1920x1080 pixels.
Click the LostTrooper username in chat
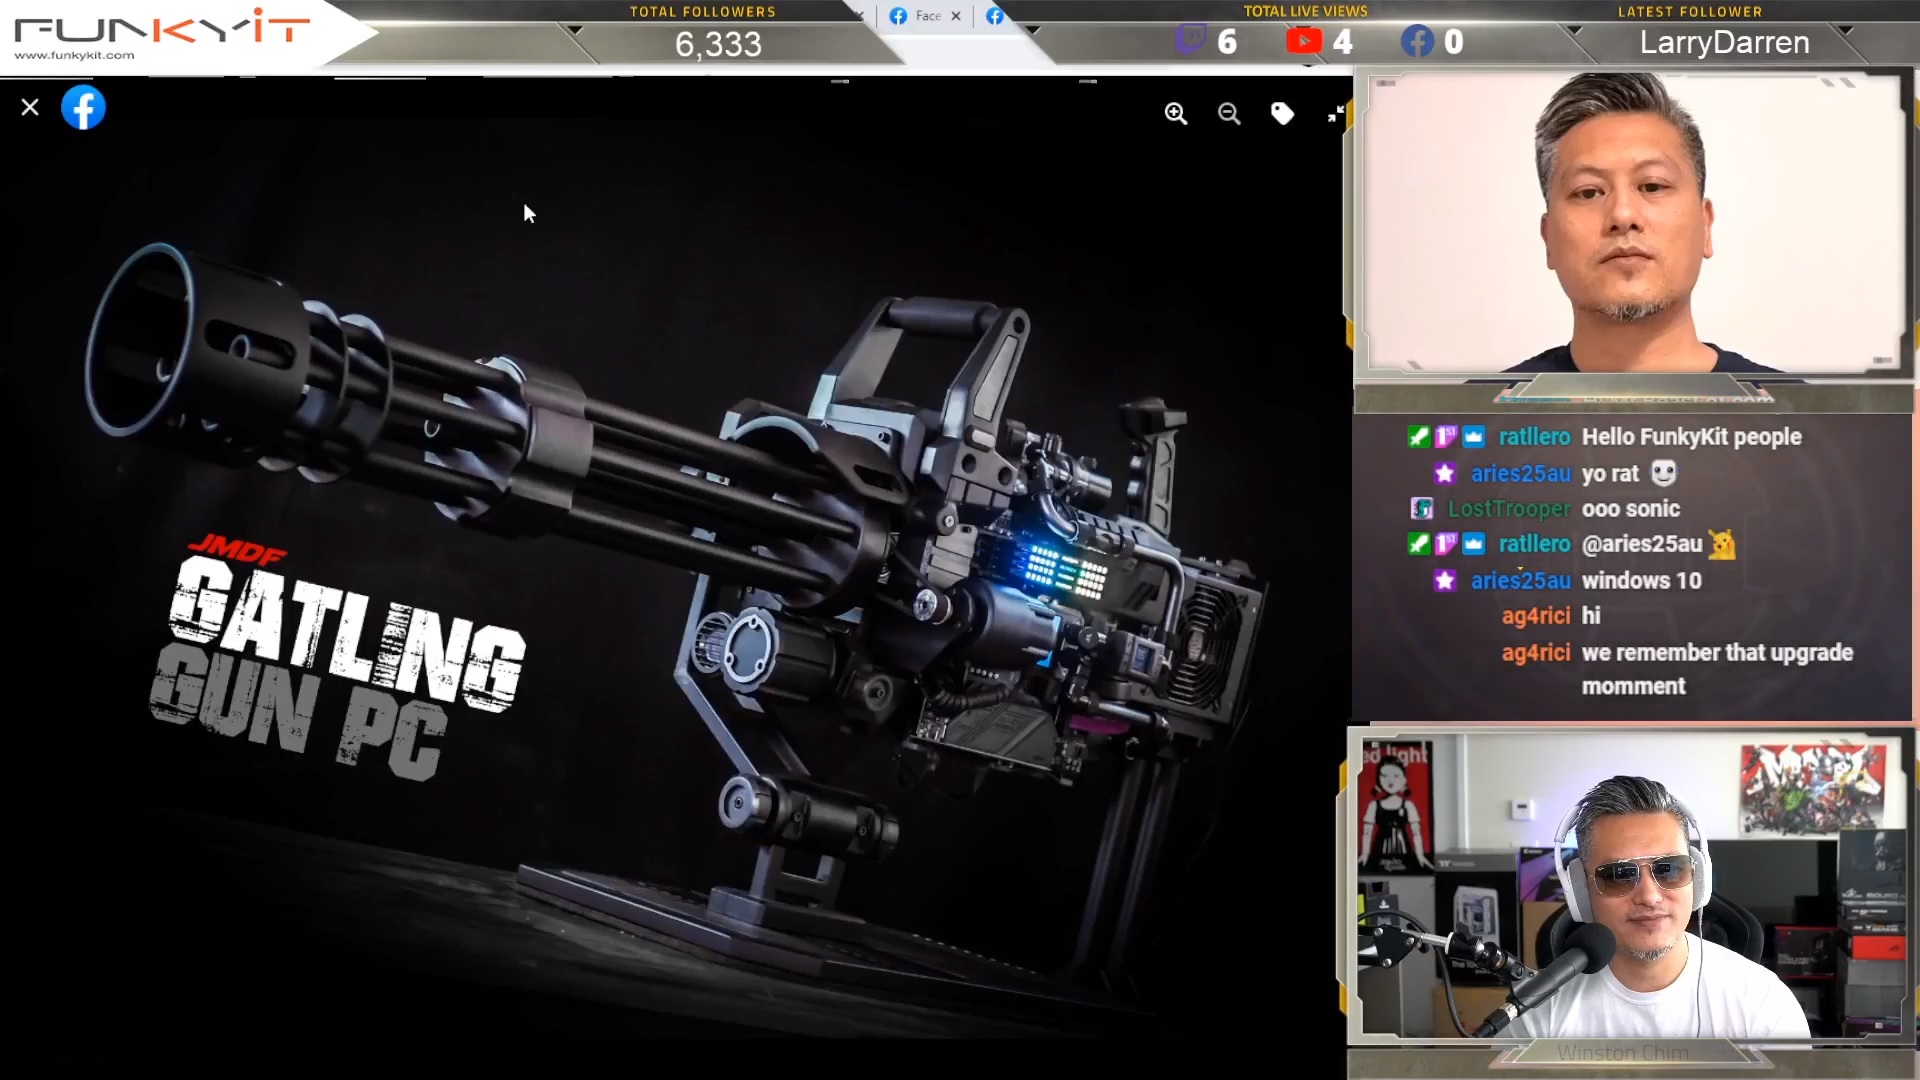click(1509, 509)
